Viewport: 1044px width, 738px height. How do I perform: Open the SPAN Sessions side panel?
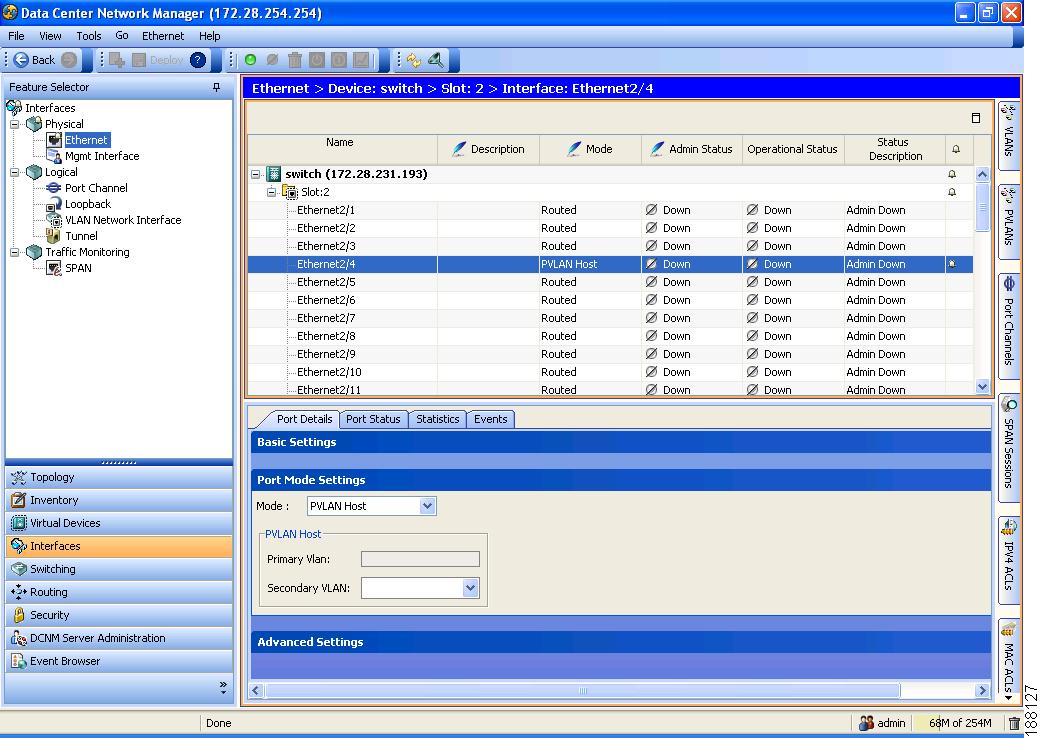[x=1008, y=446]
